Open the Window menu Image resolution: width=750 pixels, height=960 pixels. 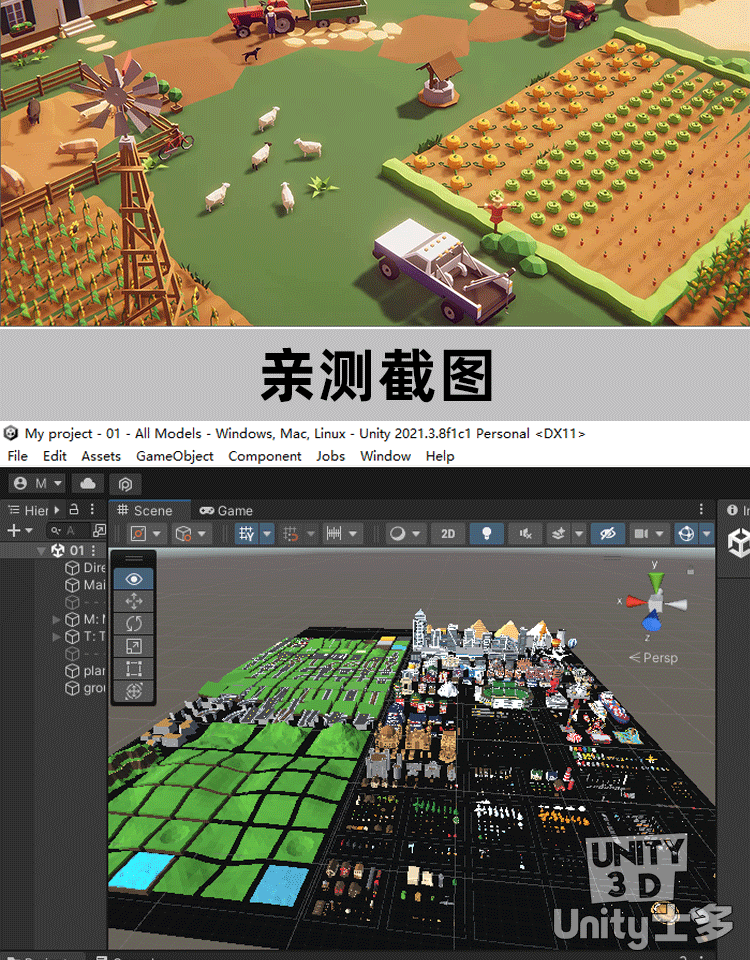point(386,456)
